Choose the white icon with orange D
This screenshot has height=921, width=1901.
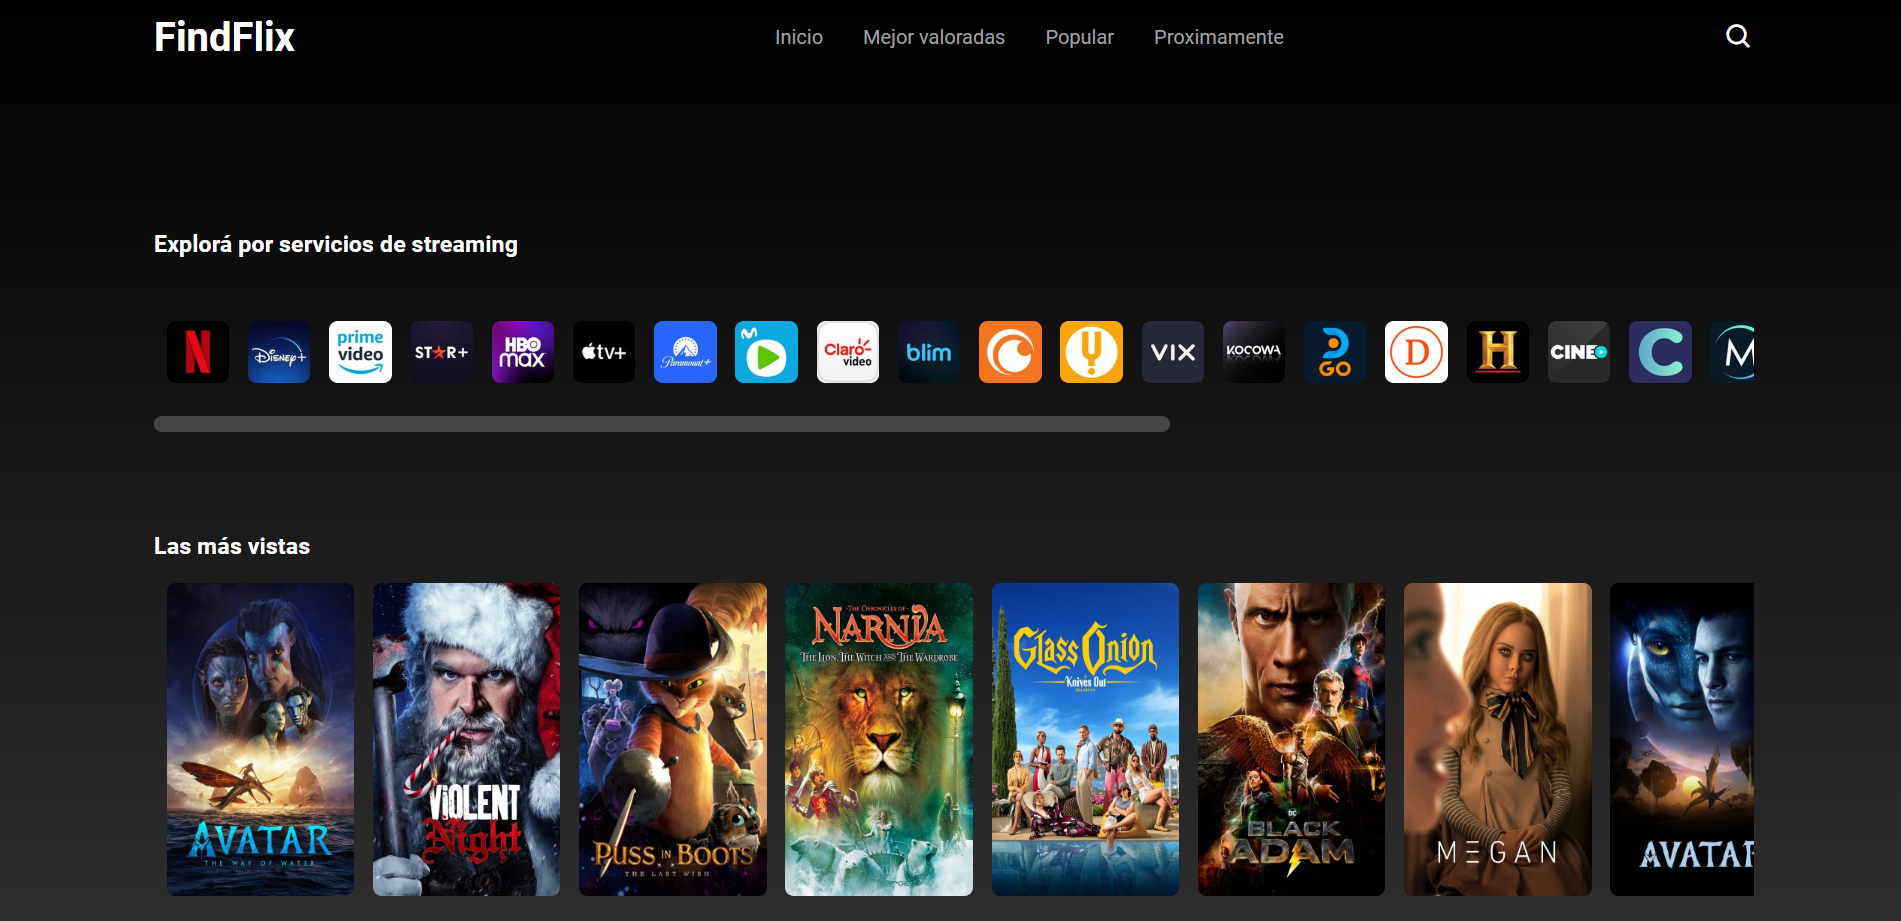[x=1416, y=352]
